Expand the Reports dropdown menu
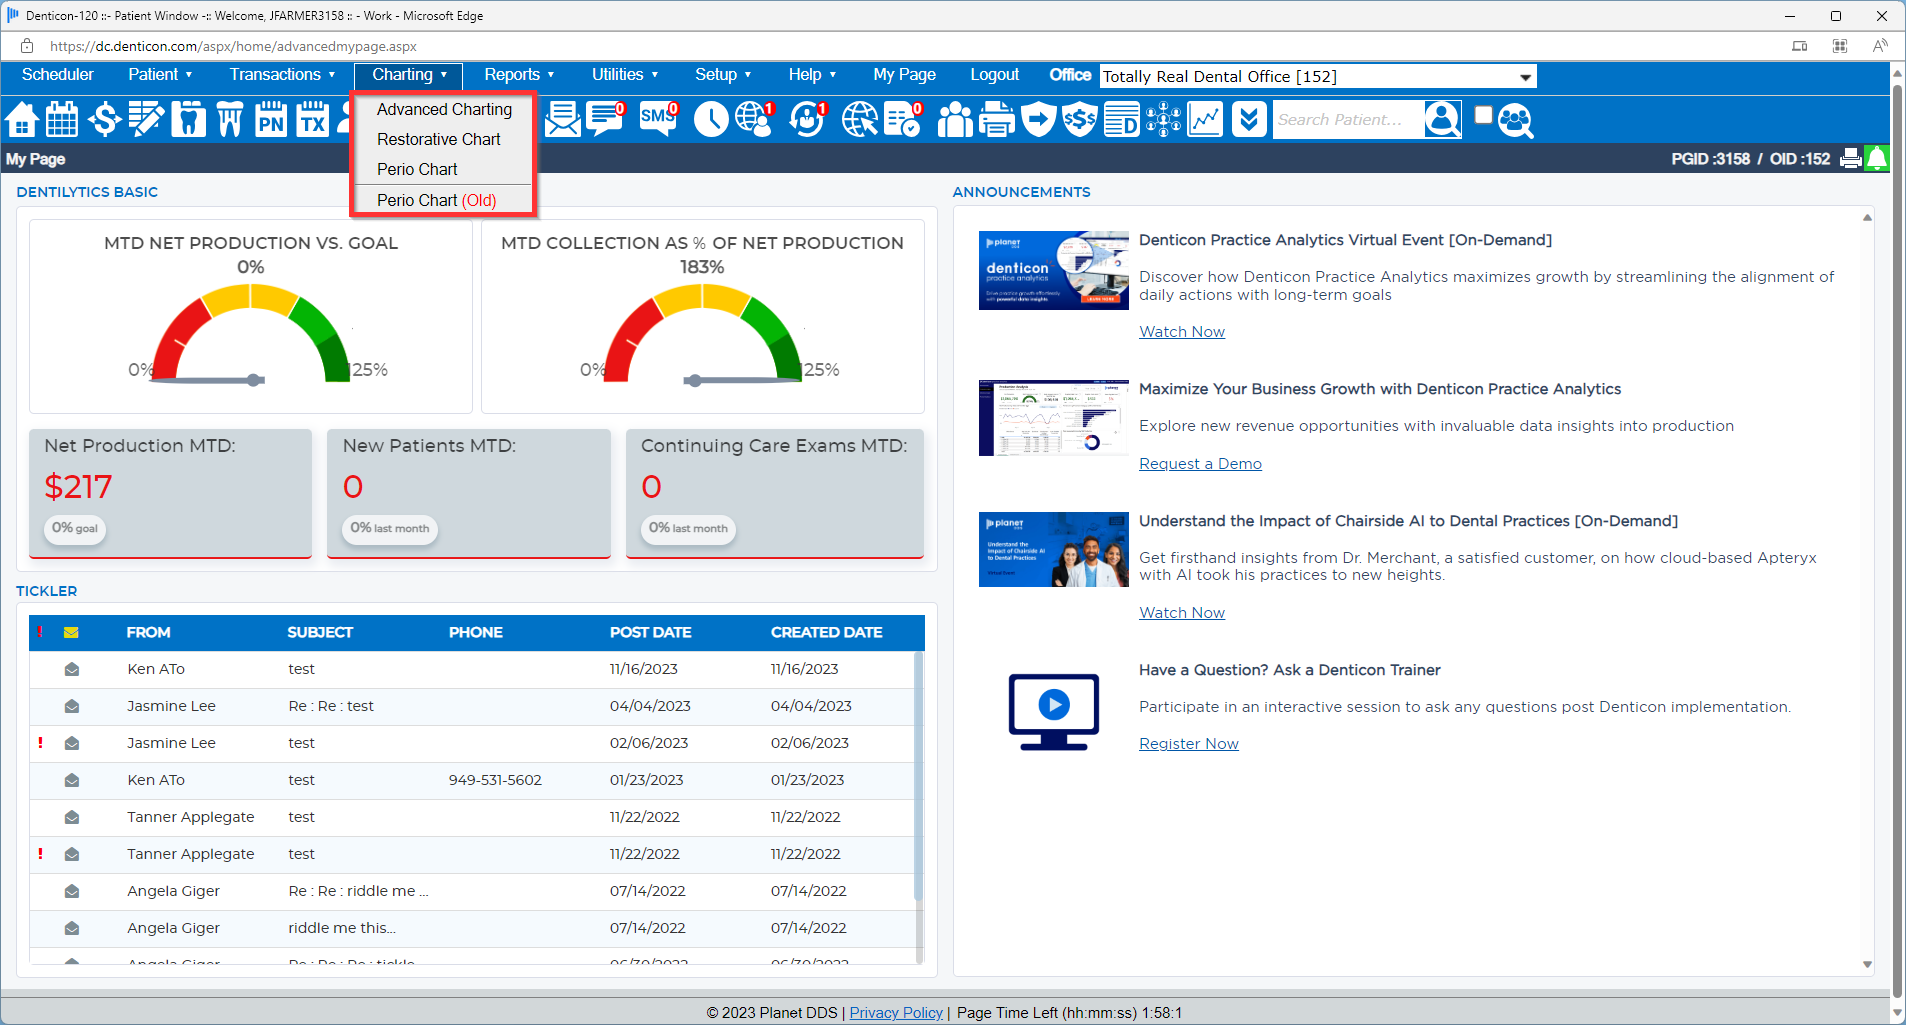This screenshot has width=1906, height=1025. 517,74
